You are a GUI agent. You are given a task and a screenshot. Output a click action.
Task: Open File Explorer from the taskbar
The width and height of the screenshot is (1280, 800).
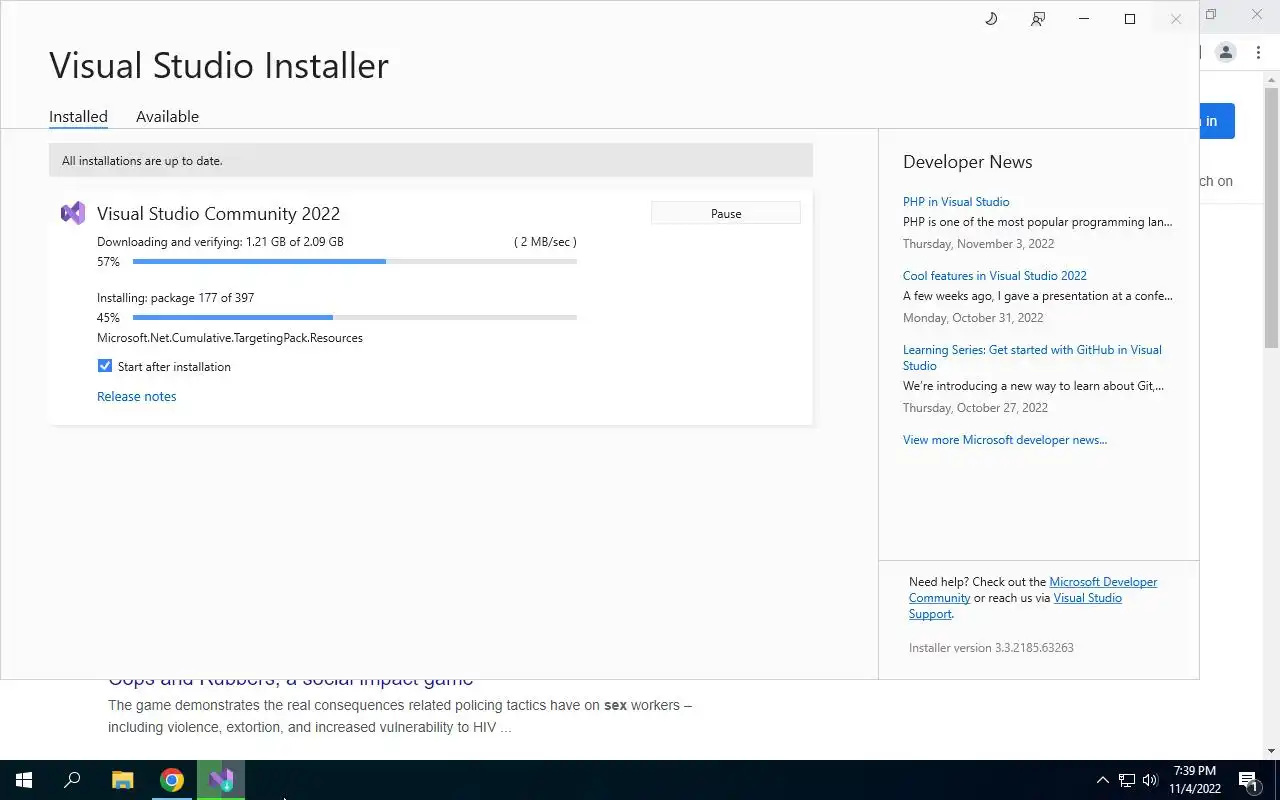click(x=122, y=780)
